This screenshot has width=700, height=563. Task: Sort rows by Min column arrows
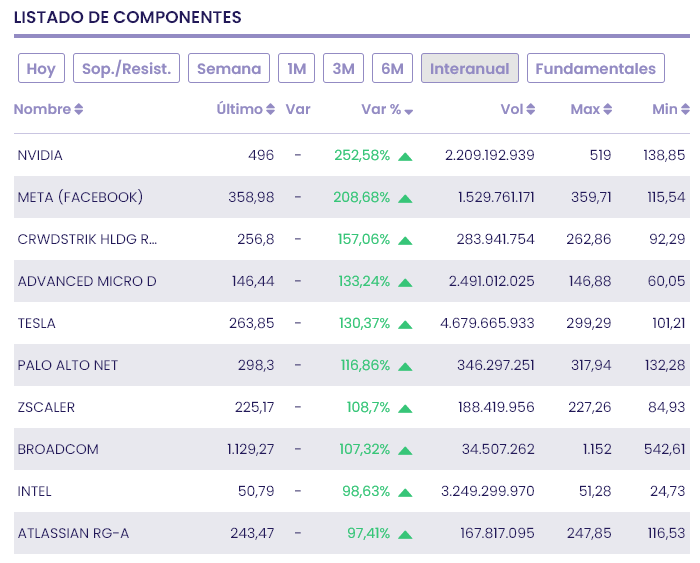pos(685,110)
